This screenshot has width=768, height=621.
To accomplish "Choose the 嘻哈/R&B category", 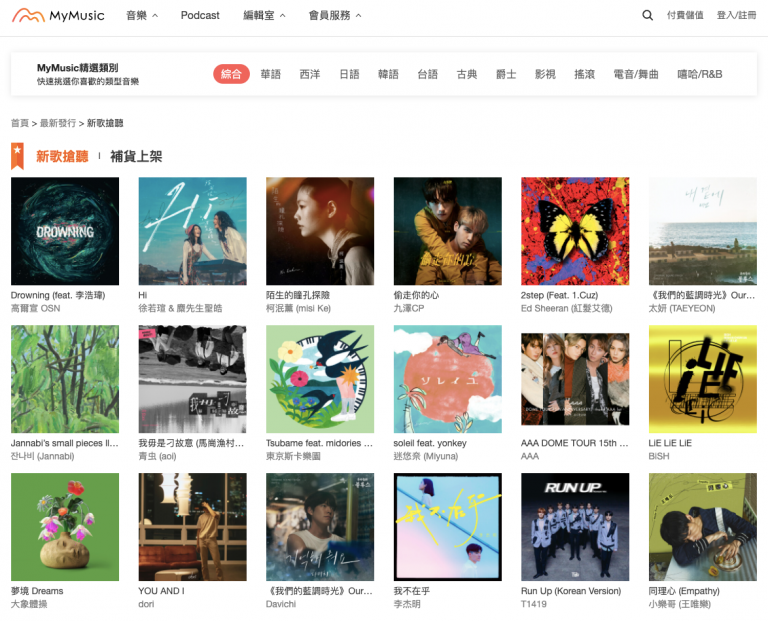I will click(x=699, y=74).
